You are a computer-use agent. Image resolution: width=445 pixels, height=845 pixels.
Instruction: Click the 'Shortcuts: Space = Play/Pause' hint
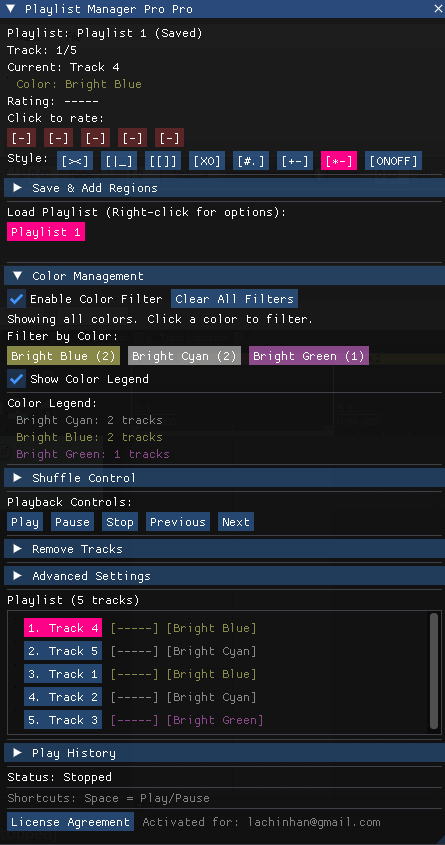[108, 798]
